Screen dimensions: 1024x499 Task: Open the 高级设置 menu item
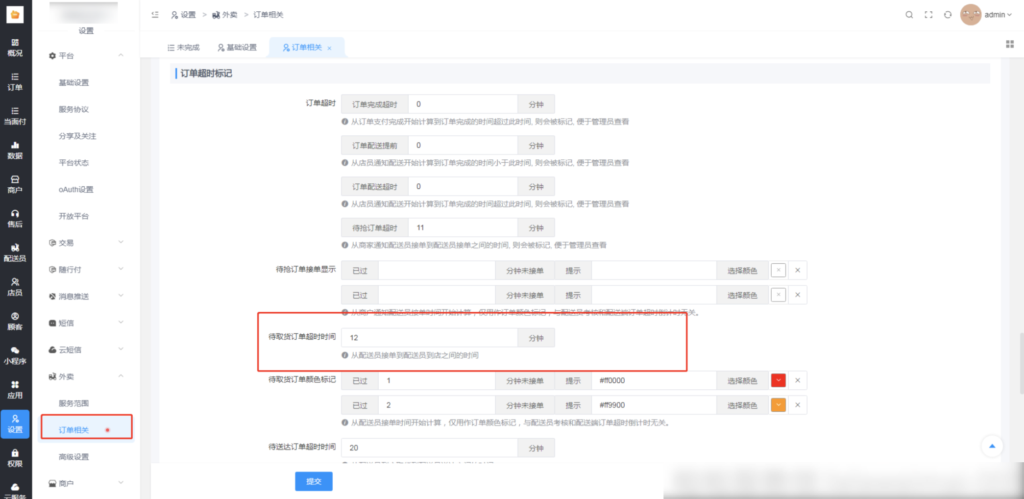click(x=74, y=457)
